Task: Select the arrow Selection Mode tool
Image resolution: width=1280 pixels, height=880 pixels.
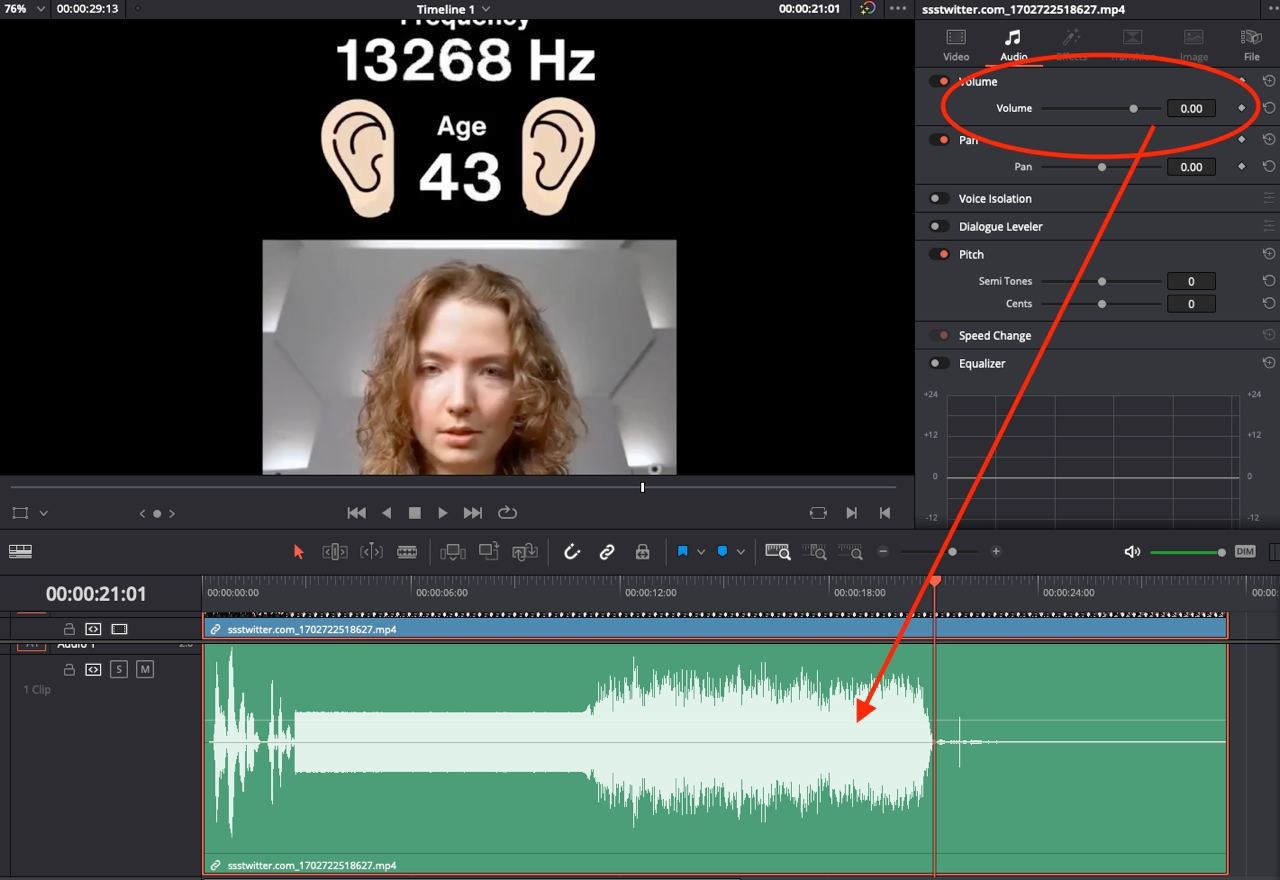Action: pyautogui.click(x=298, y=552)
